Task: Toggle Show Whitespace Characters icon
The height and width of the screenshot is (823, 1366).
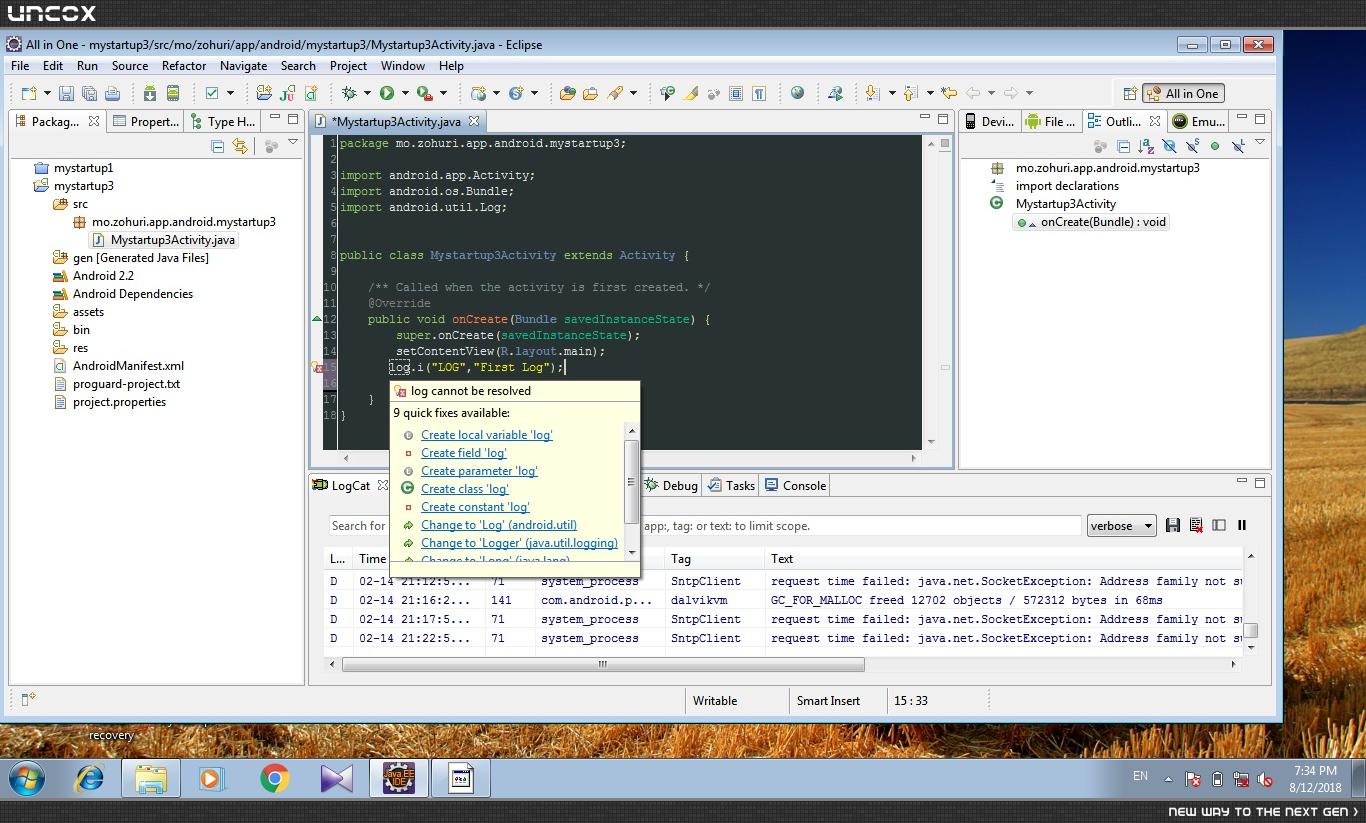Action: pyautogui.click(x=759, y=93)
